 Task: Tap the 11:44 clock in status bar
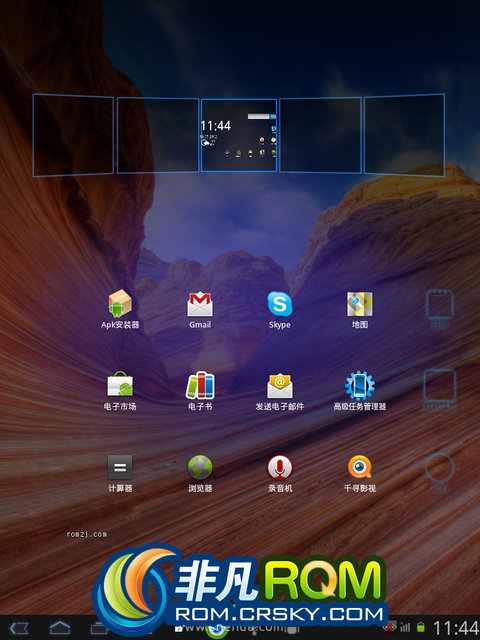[456, 628]
